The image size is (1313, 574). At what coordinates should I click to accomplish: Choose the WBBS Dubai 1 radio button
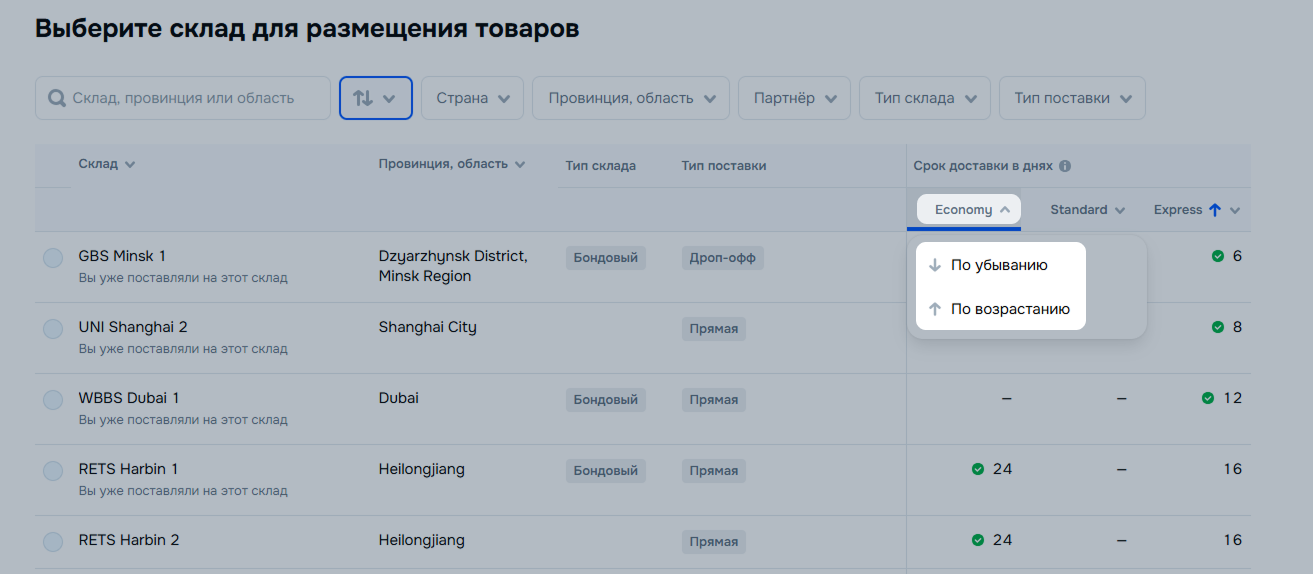pos(53,400)
